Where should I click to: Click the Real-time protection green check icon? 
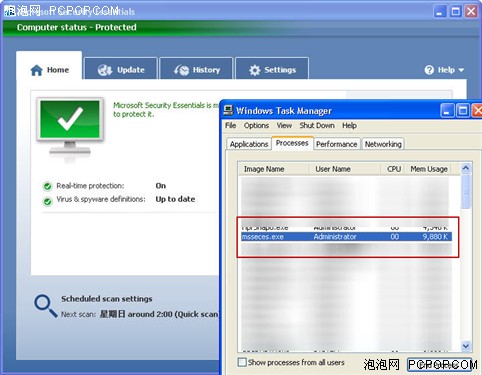48,186
